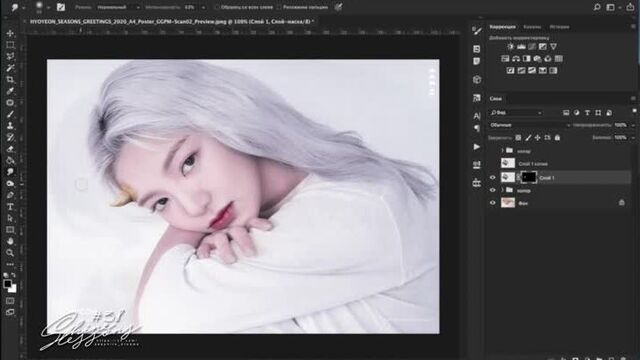Image resolution: width=640 pixels, height=360 pixels.
Task: Open the 3D panel icon
Action: pyautogui.click(x=476, y=79)
